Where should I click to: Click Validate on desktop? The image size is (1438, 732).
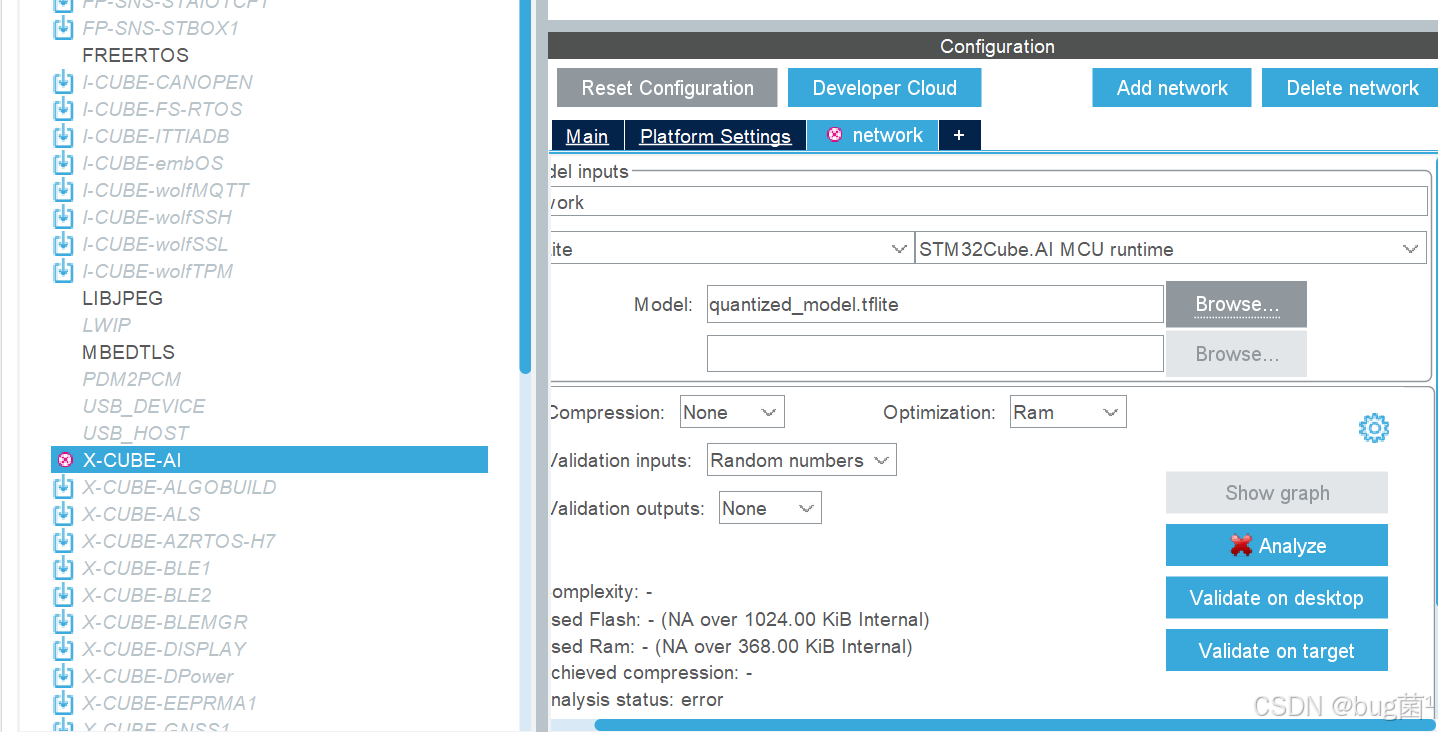[x=1277, y=598]
